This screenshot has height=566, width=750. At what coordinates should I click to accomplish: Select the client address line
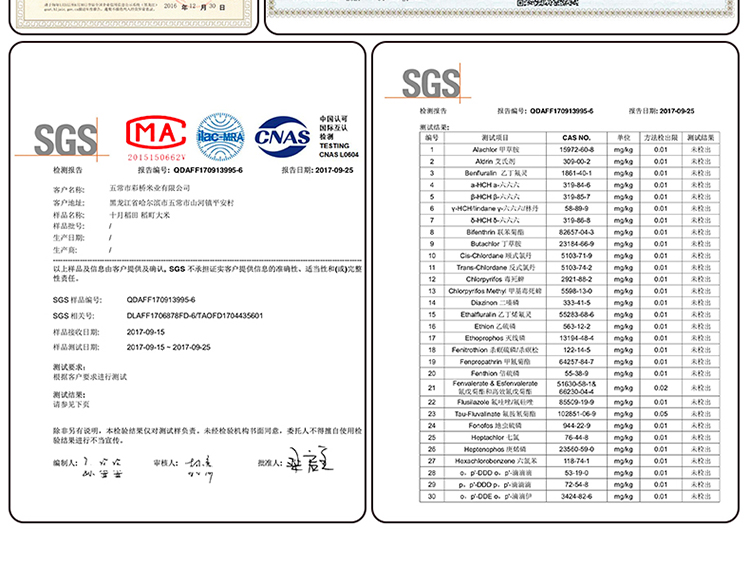click(172, 202)
